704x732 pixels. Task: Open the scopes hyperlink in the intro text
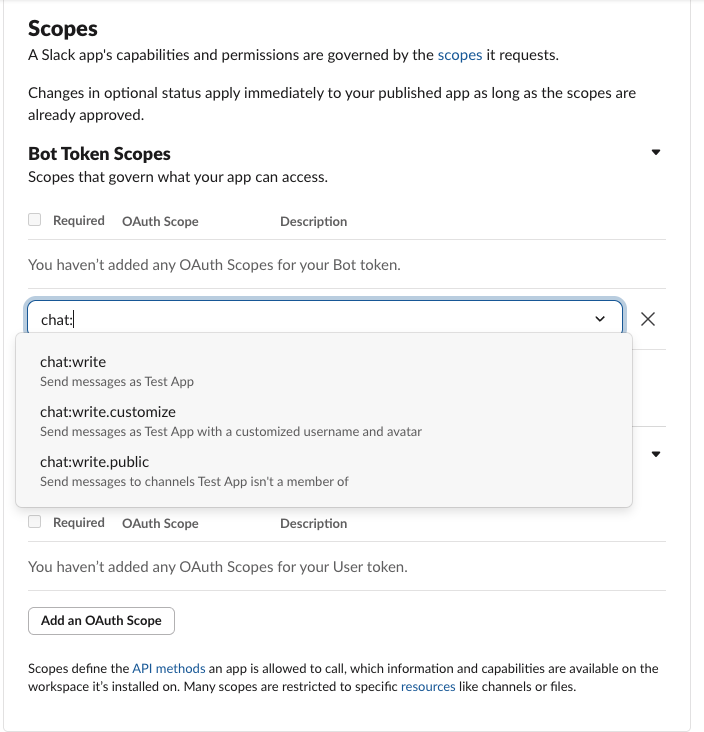460,56
